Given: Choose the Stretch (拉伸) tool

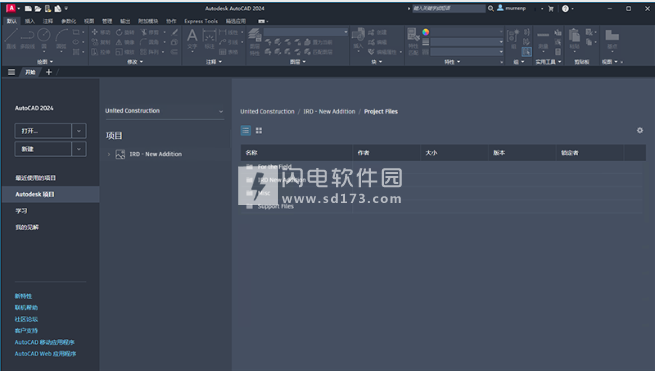Looking at the screenshot, I should click(x=101, y=52).
